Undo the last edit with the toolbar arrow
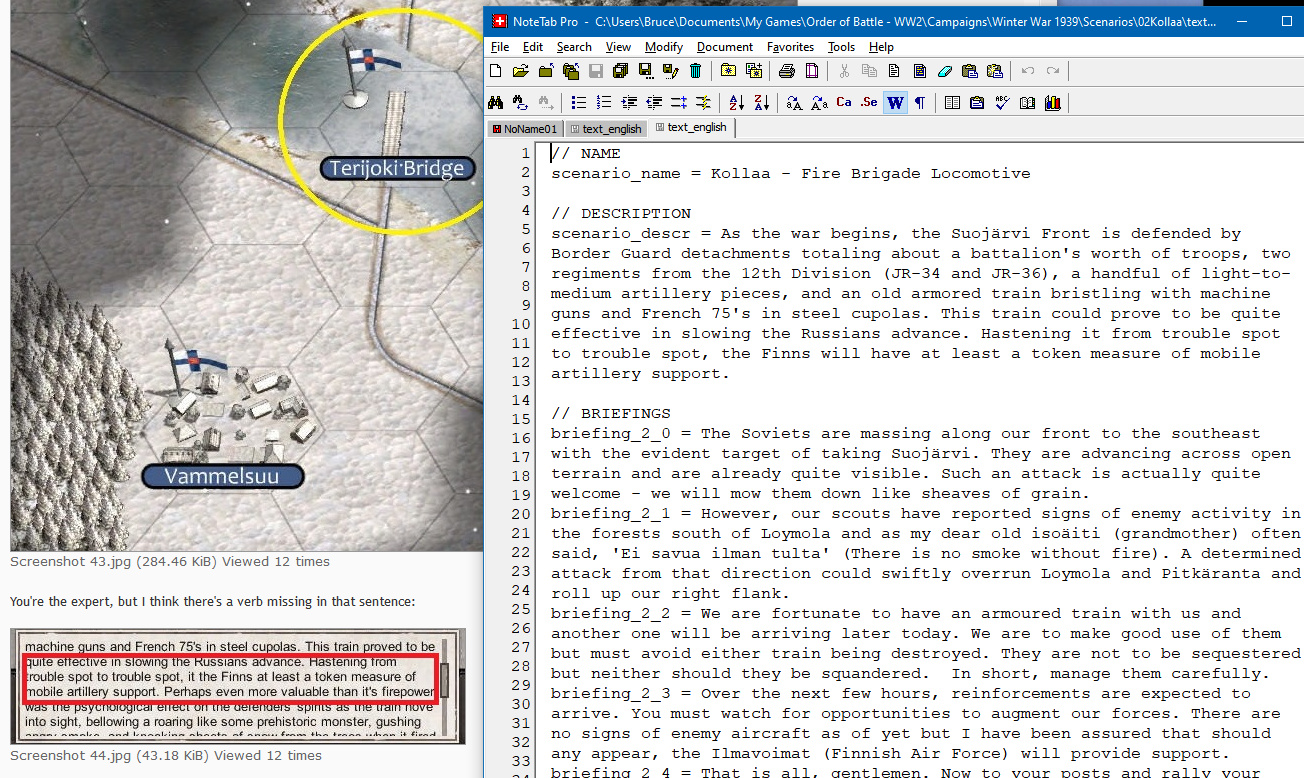The width and height of the screenshot is (1304, 778). click(1028, 71)
